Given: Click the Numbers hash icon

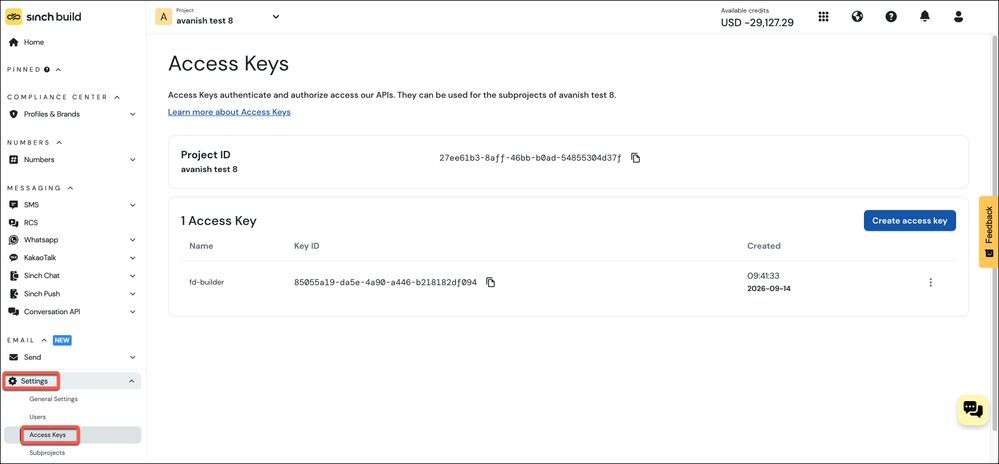Looking at the screenshot, I should (13, 159).
